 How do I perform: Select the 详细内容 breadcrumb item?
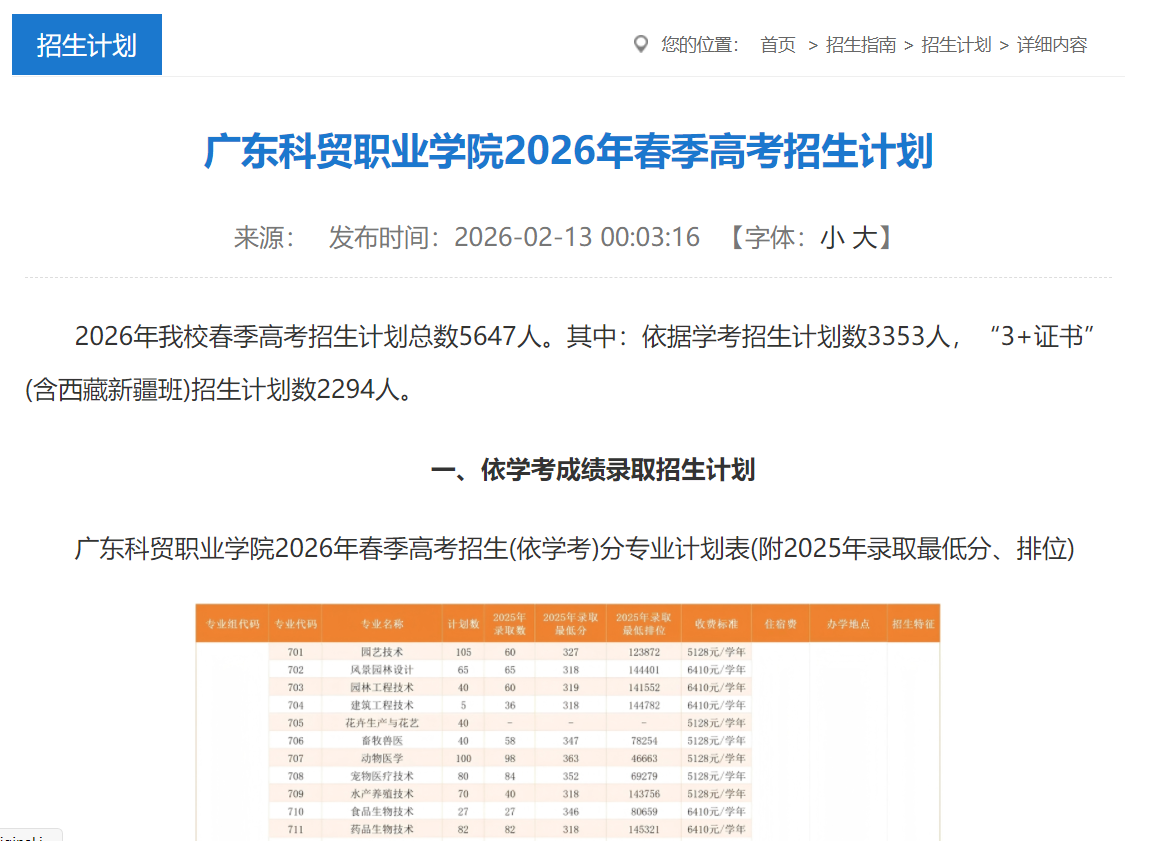1051,45
